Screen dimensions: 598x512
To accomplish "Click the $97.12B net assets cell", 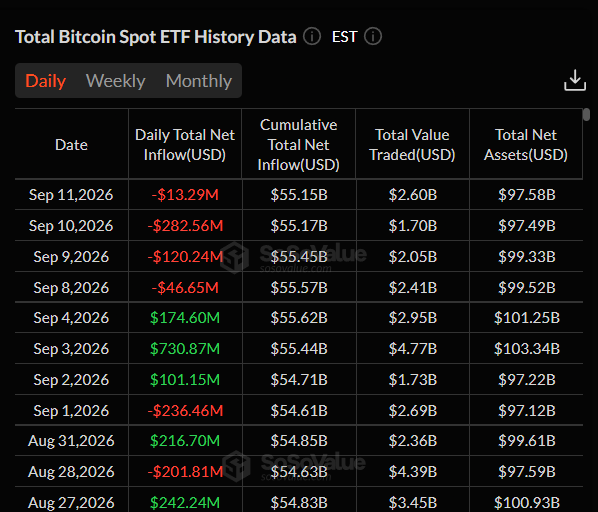I will coord(527,411).
